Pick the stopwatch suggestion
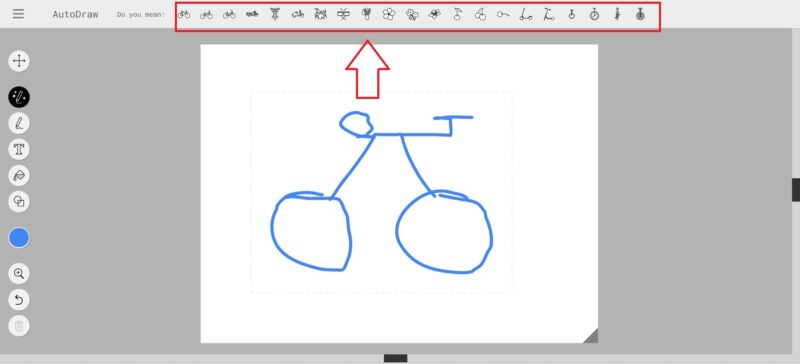The image size is (800, 364). [x=594, y=15]
